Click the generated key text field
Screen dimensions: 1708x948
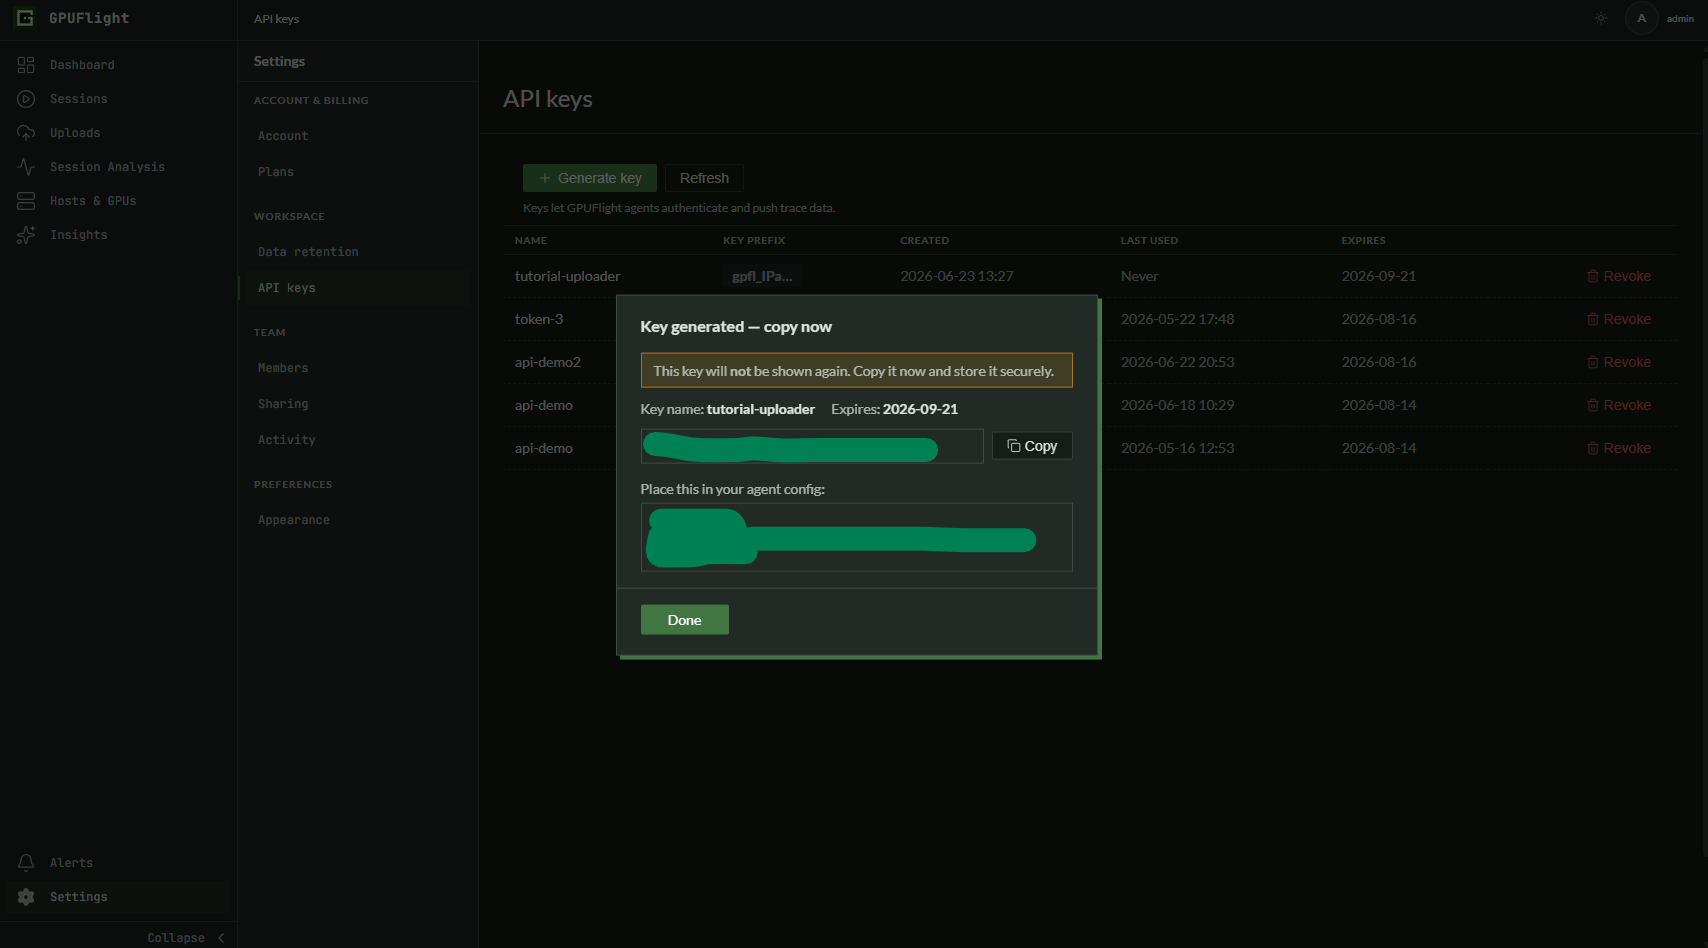812,446
